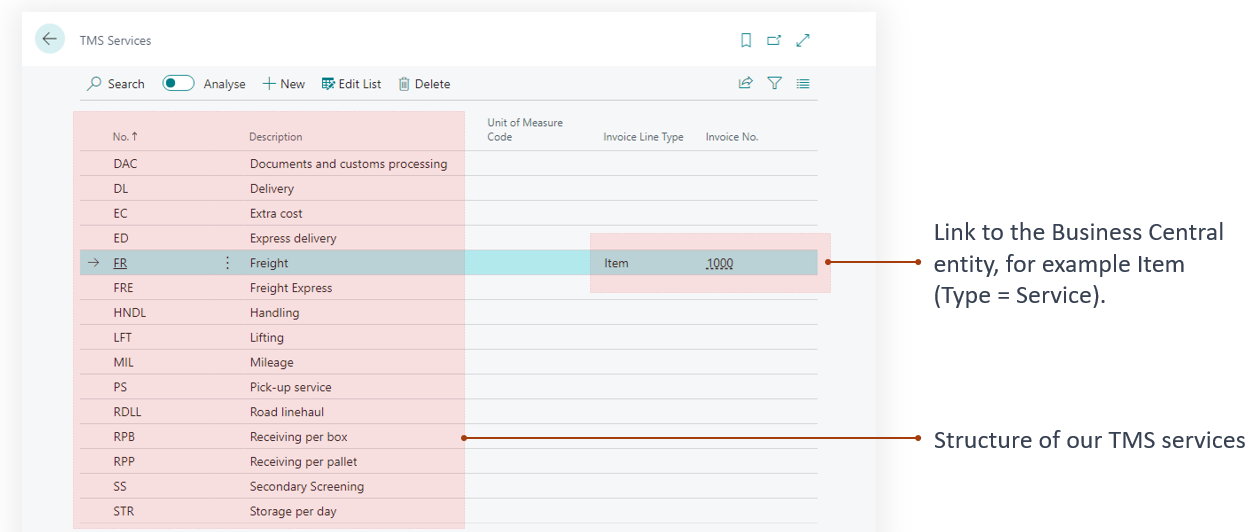Expand page to full screen
The height and width of the screenshot is (532, 1253).
[x=803, y=41]
